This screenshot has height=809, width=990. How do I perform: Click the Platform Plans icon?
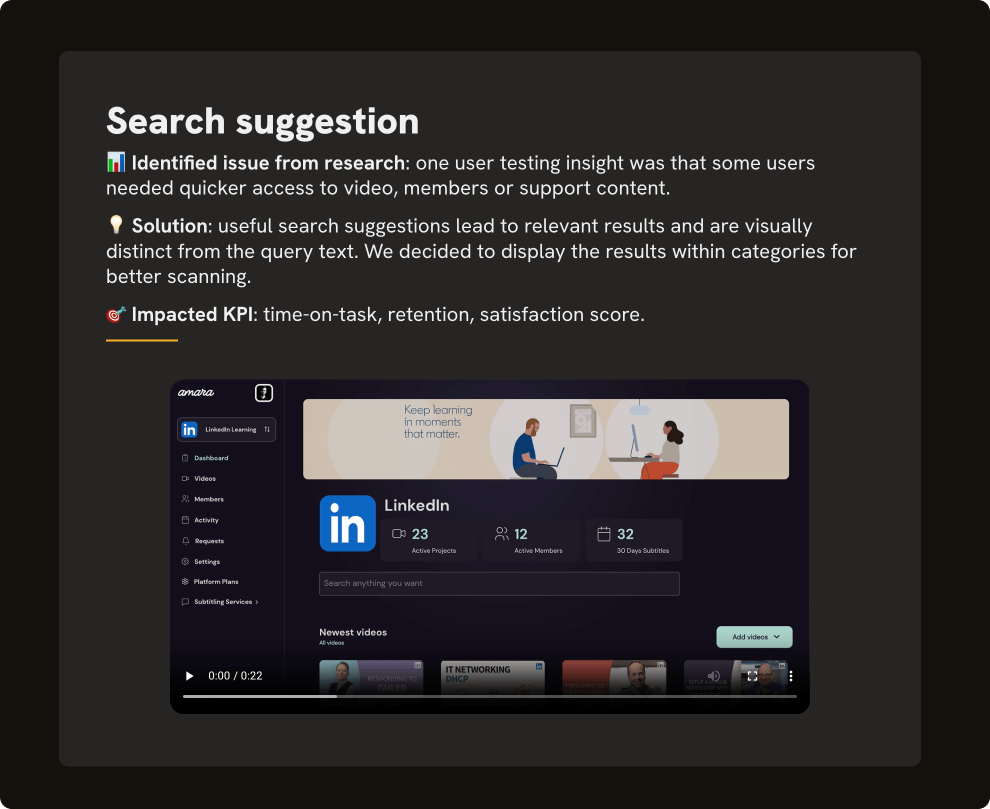point(185,582)
